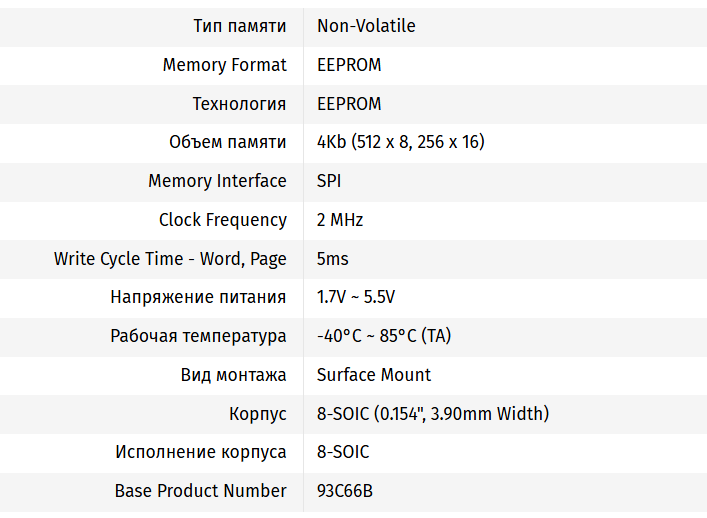
Task: Click the 'Clock Frequency' label
Action: [223, 220]
